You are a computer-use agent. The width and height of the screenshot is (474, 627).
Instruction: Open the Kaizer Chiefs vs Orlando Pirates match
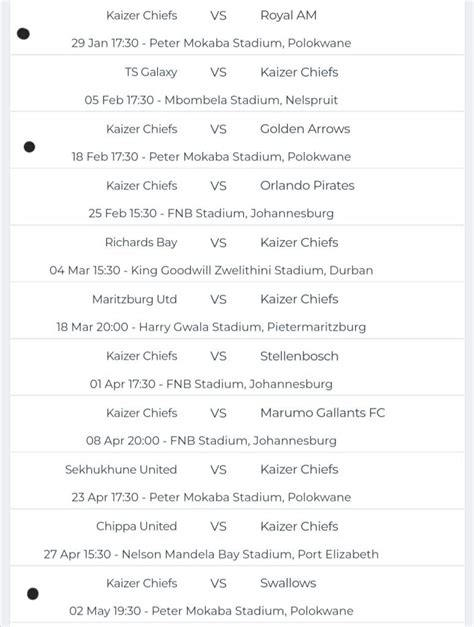click(237, 197)
